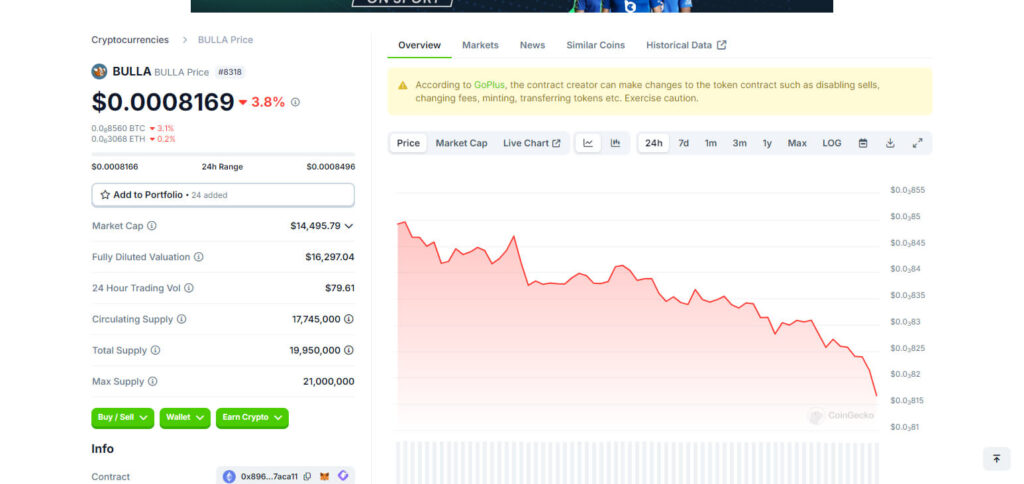
Task: Click info icon beside 17,745,000 value
Action: [x=349, y=319]
